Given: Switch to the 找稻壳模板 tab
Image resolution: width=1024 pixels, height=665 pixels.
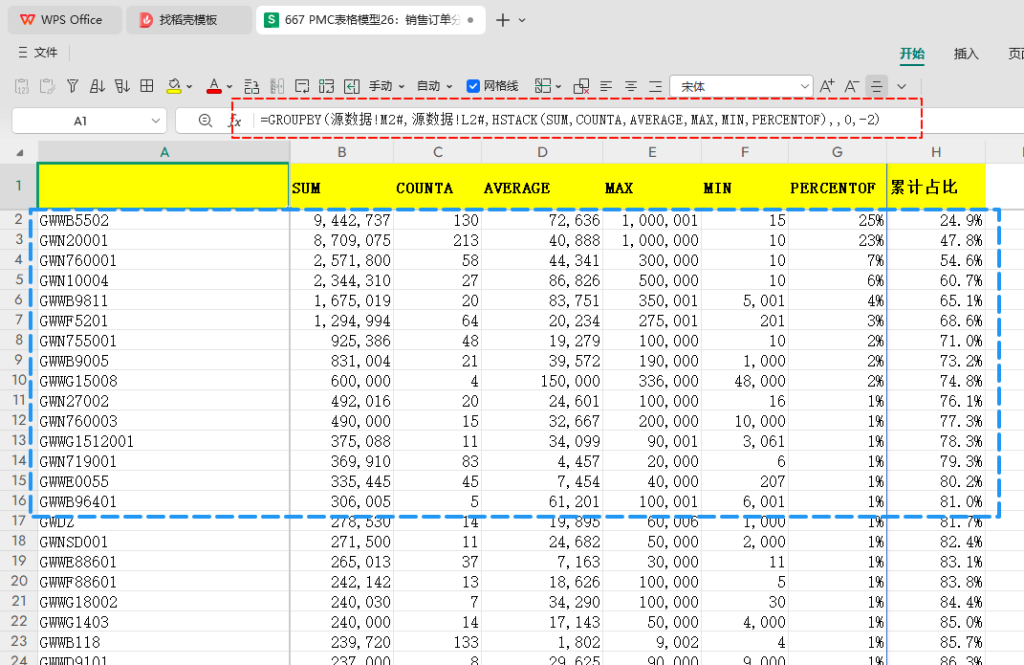Looking at the screenshot, I should (x=189, y=20).
